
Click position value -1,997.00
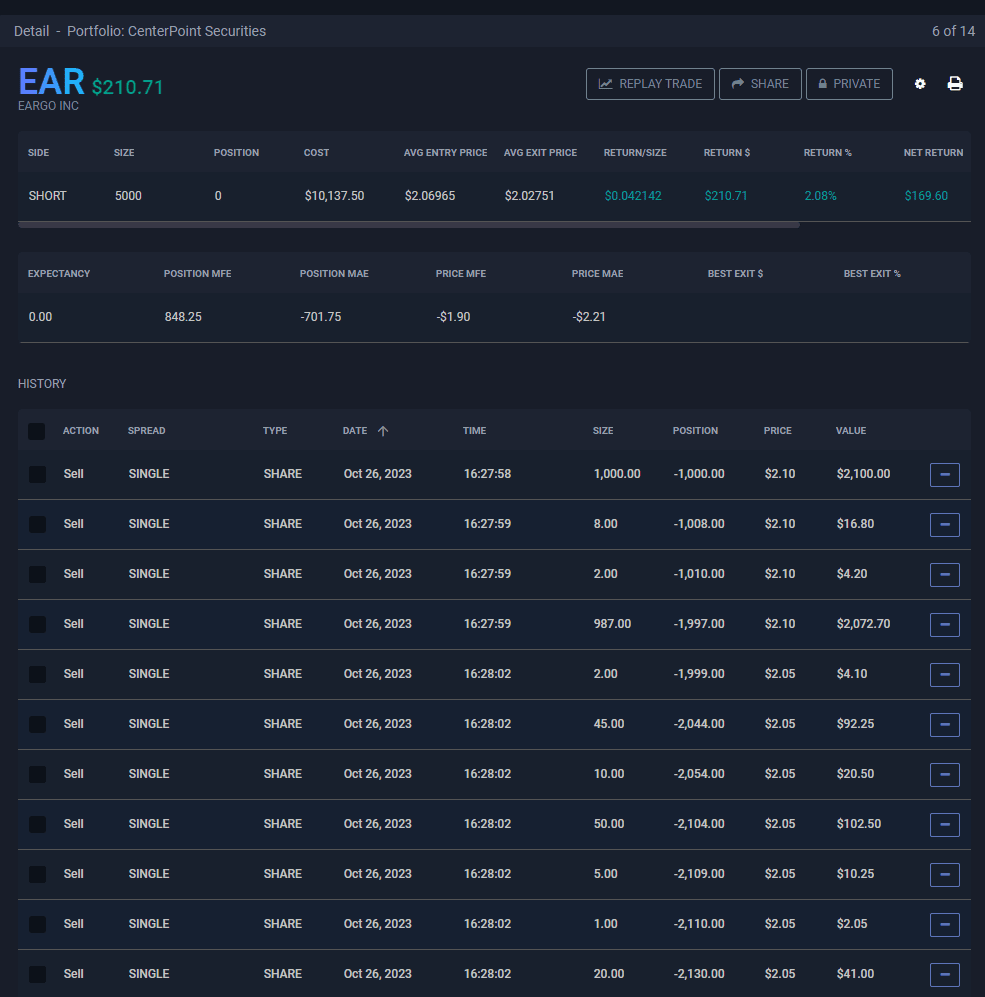click(699, 624)
